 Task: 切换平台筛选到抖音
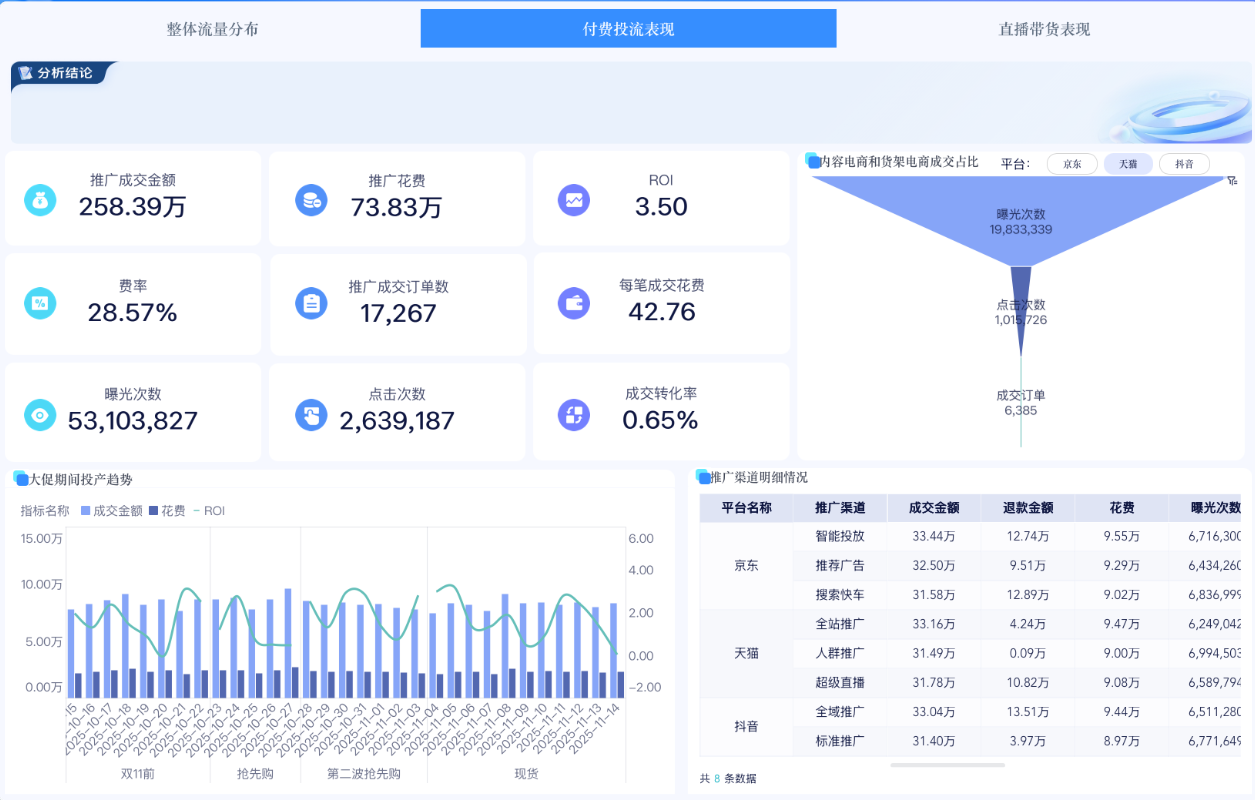pos(1183,164)
